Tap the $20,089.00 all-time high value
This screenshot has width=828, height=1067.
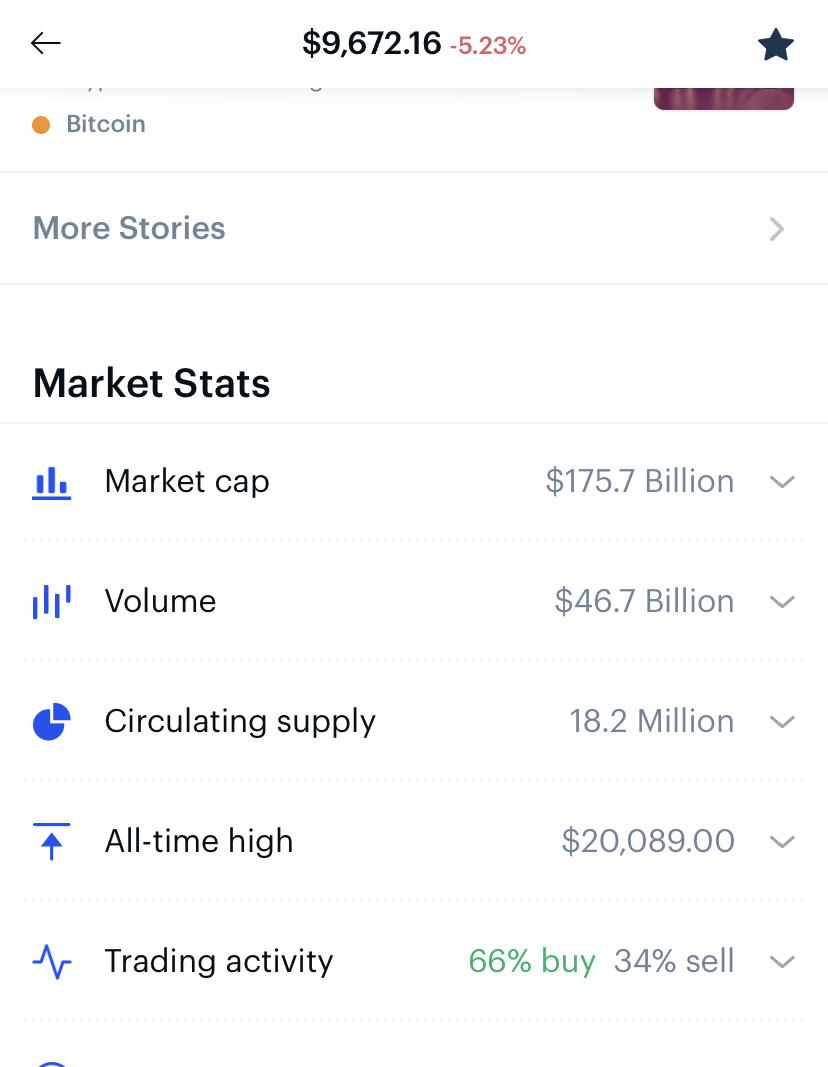coord(648,841)
